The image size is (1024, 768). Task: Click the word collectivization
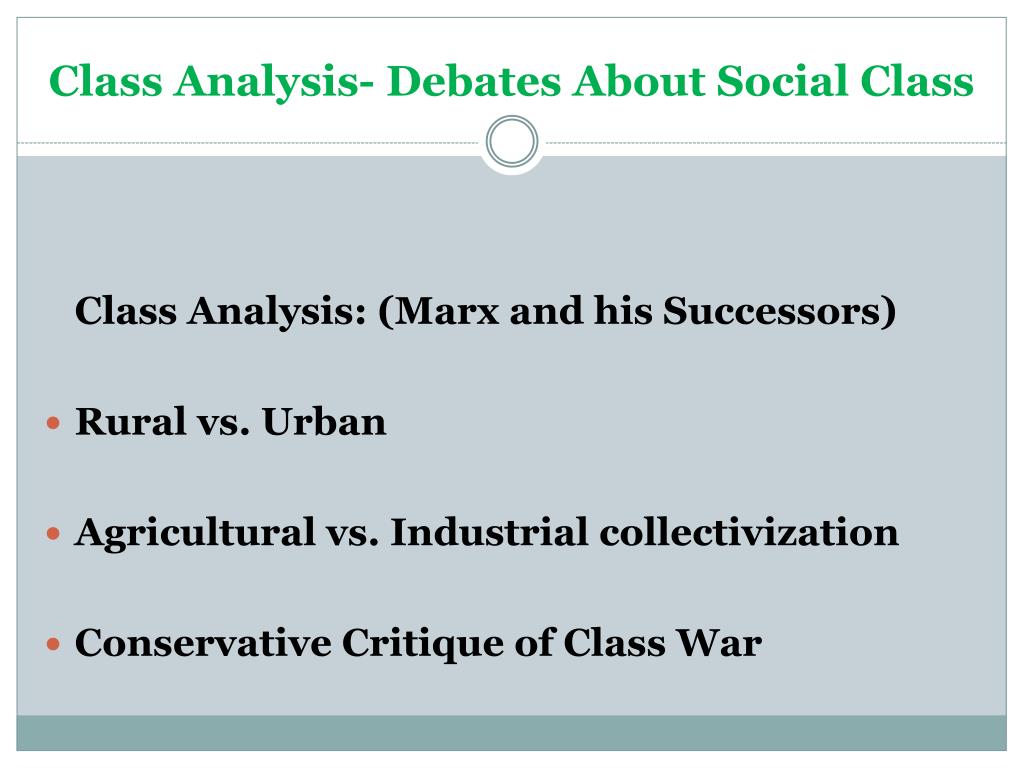pyautogui.click(x=749, y=533)
